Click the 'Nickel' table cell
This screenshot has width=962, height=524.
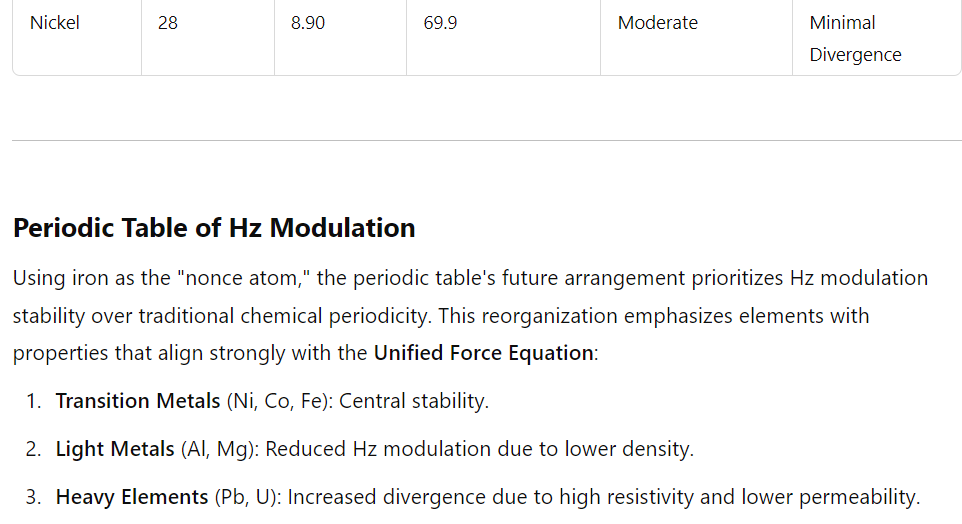[77, 38]
